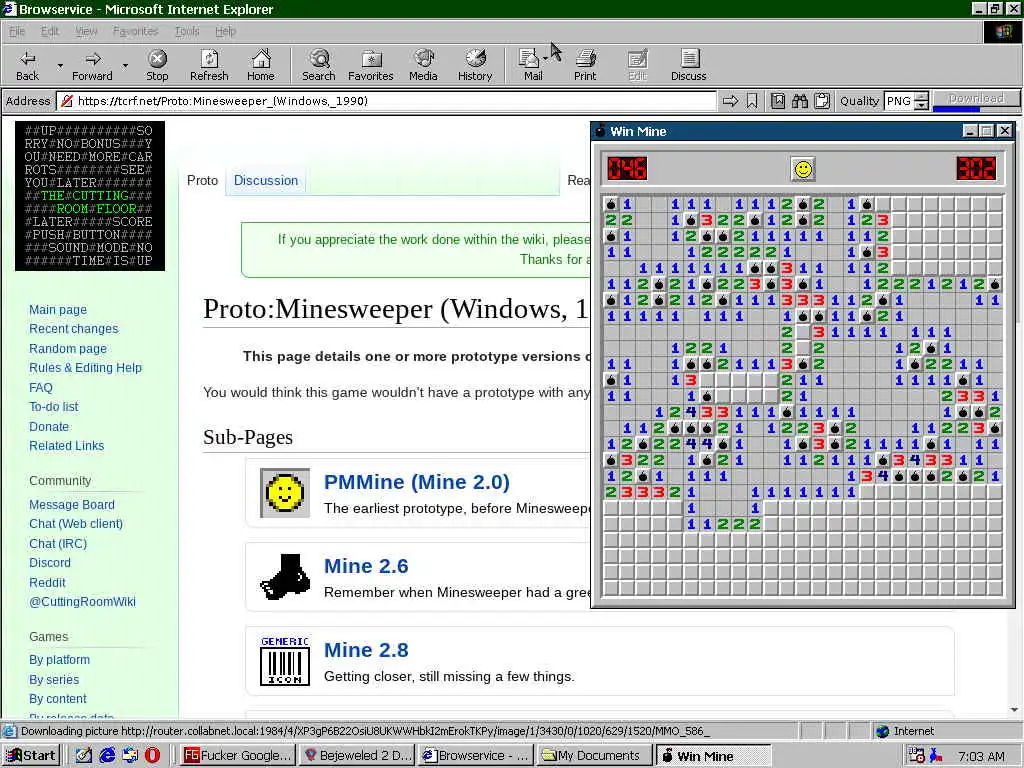
Task: Switch to My Documents taskbar button
Action: pyautogui.click(x=594, y=755)
